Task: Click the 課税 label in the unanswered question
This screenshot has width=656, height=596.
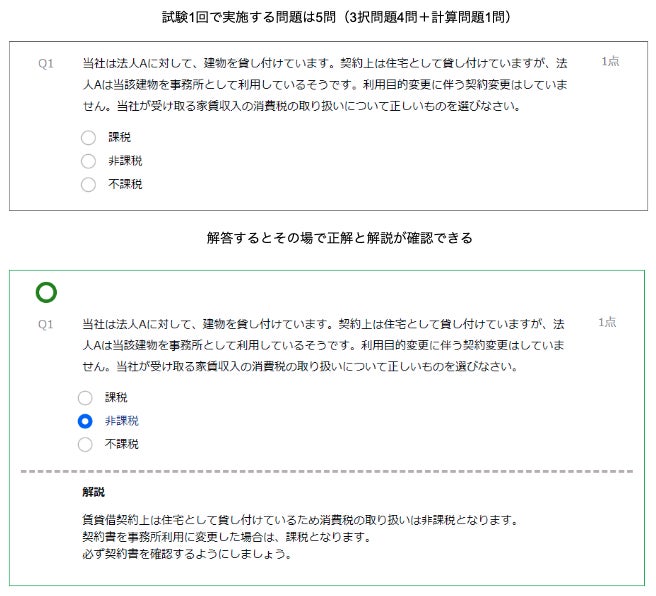Action: (x=120, y=137)
